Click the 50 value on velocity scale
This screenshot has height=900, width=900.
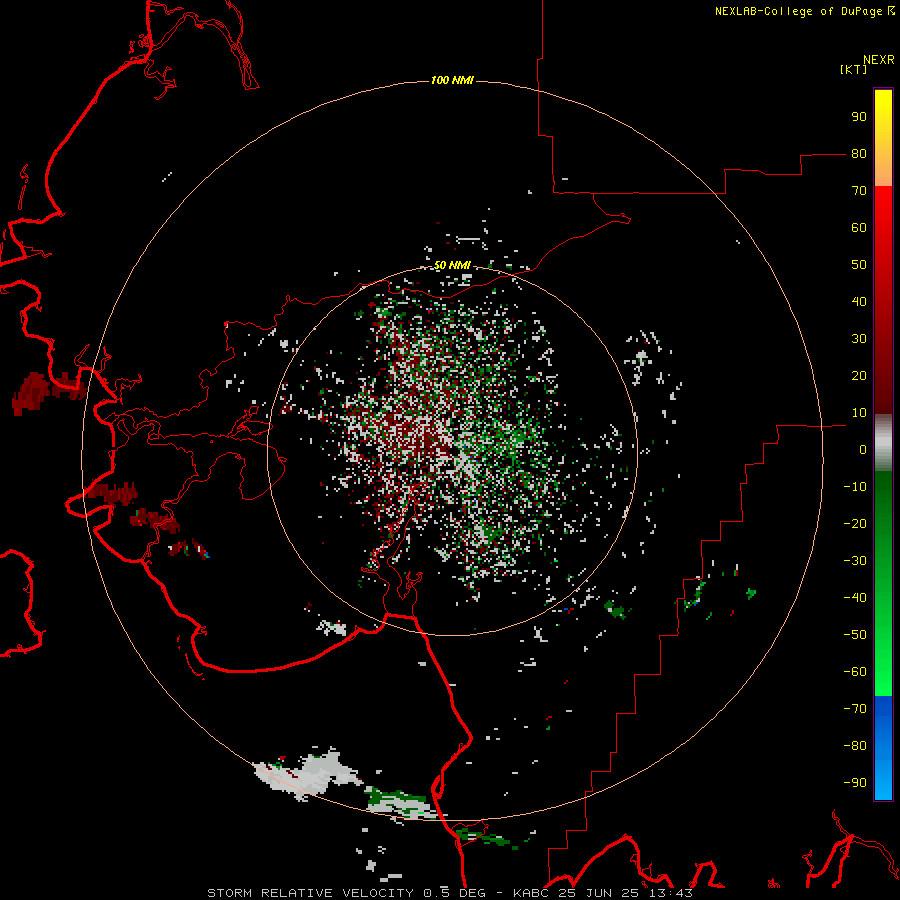pyautogui.click(x=859, y=265)
